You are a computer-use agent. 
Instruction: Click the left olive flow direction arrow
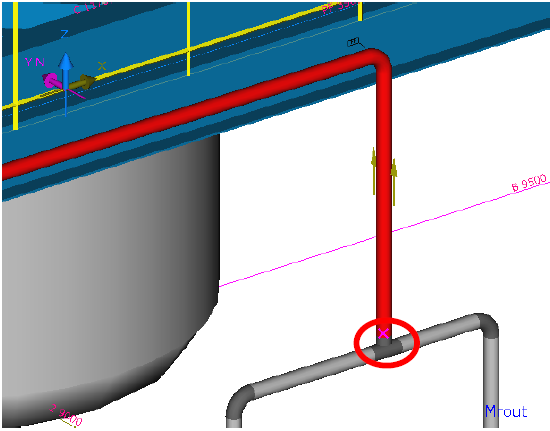pyautogui.click(x=374, y=171)
